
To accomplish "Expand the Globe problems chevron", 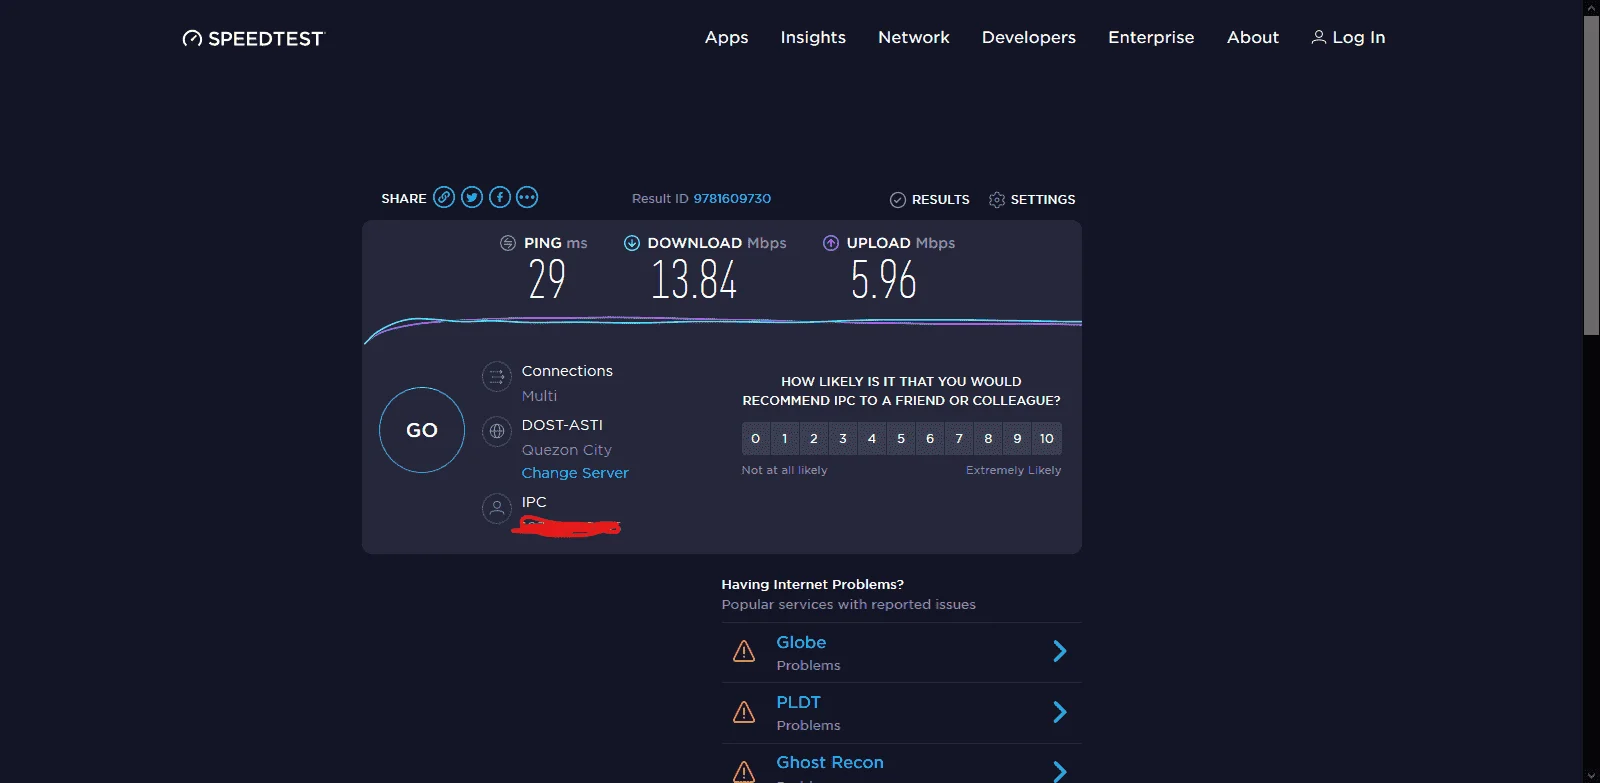I will pyautogui.click(x=1060, y=652).
